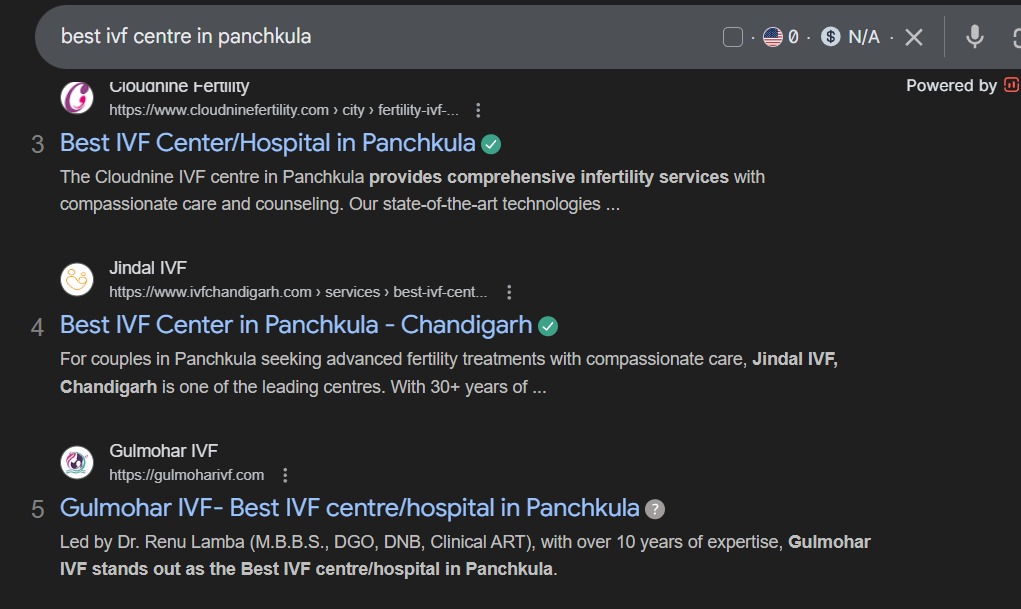Click the Gulmohar IVF site favicon
Screen dimensions: 1021x609
tap(77, 463)
